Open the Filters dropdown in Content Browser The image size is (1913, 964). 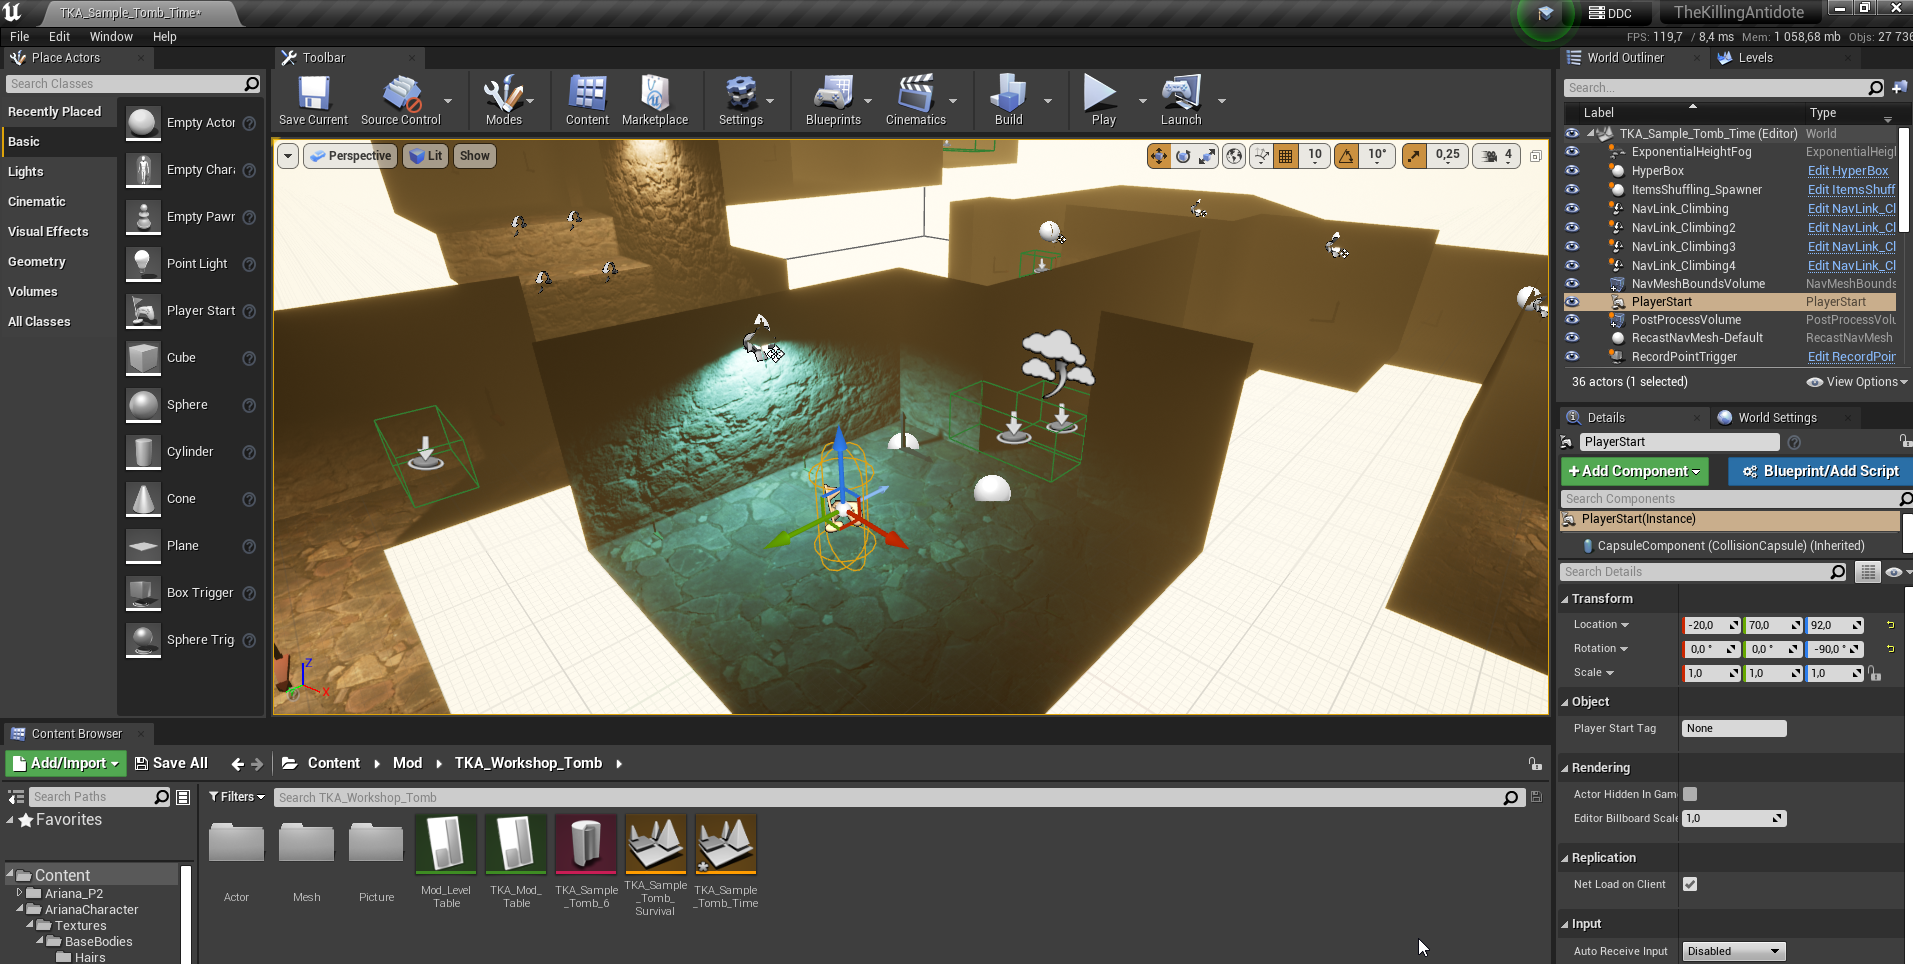tap(237, 797)
